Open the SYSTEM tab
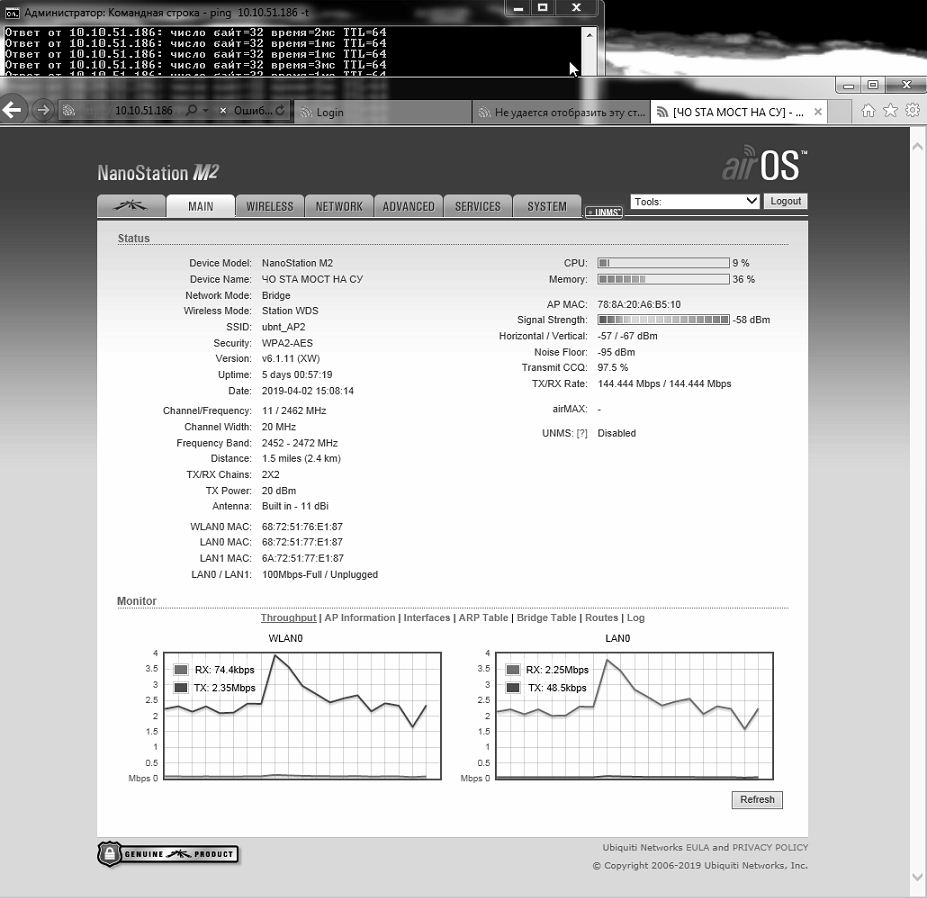Viewport: 927px width, 898px height. (x=547, y=206)
